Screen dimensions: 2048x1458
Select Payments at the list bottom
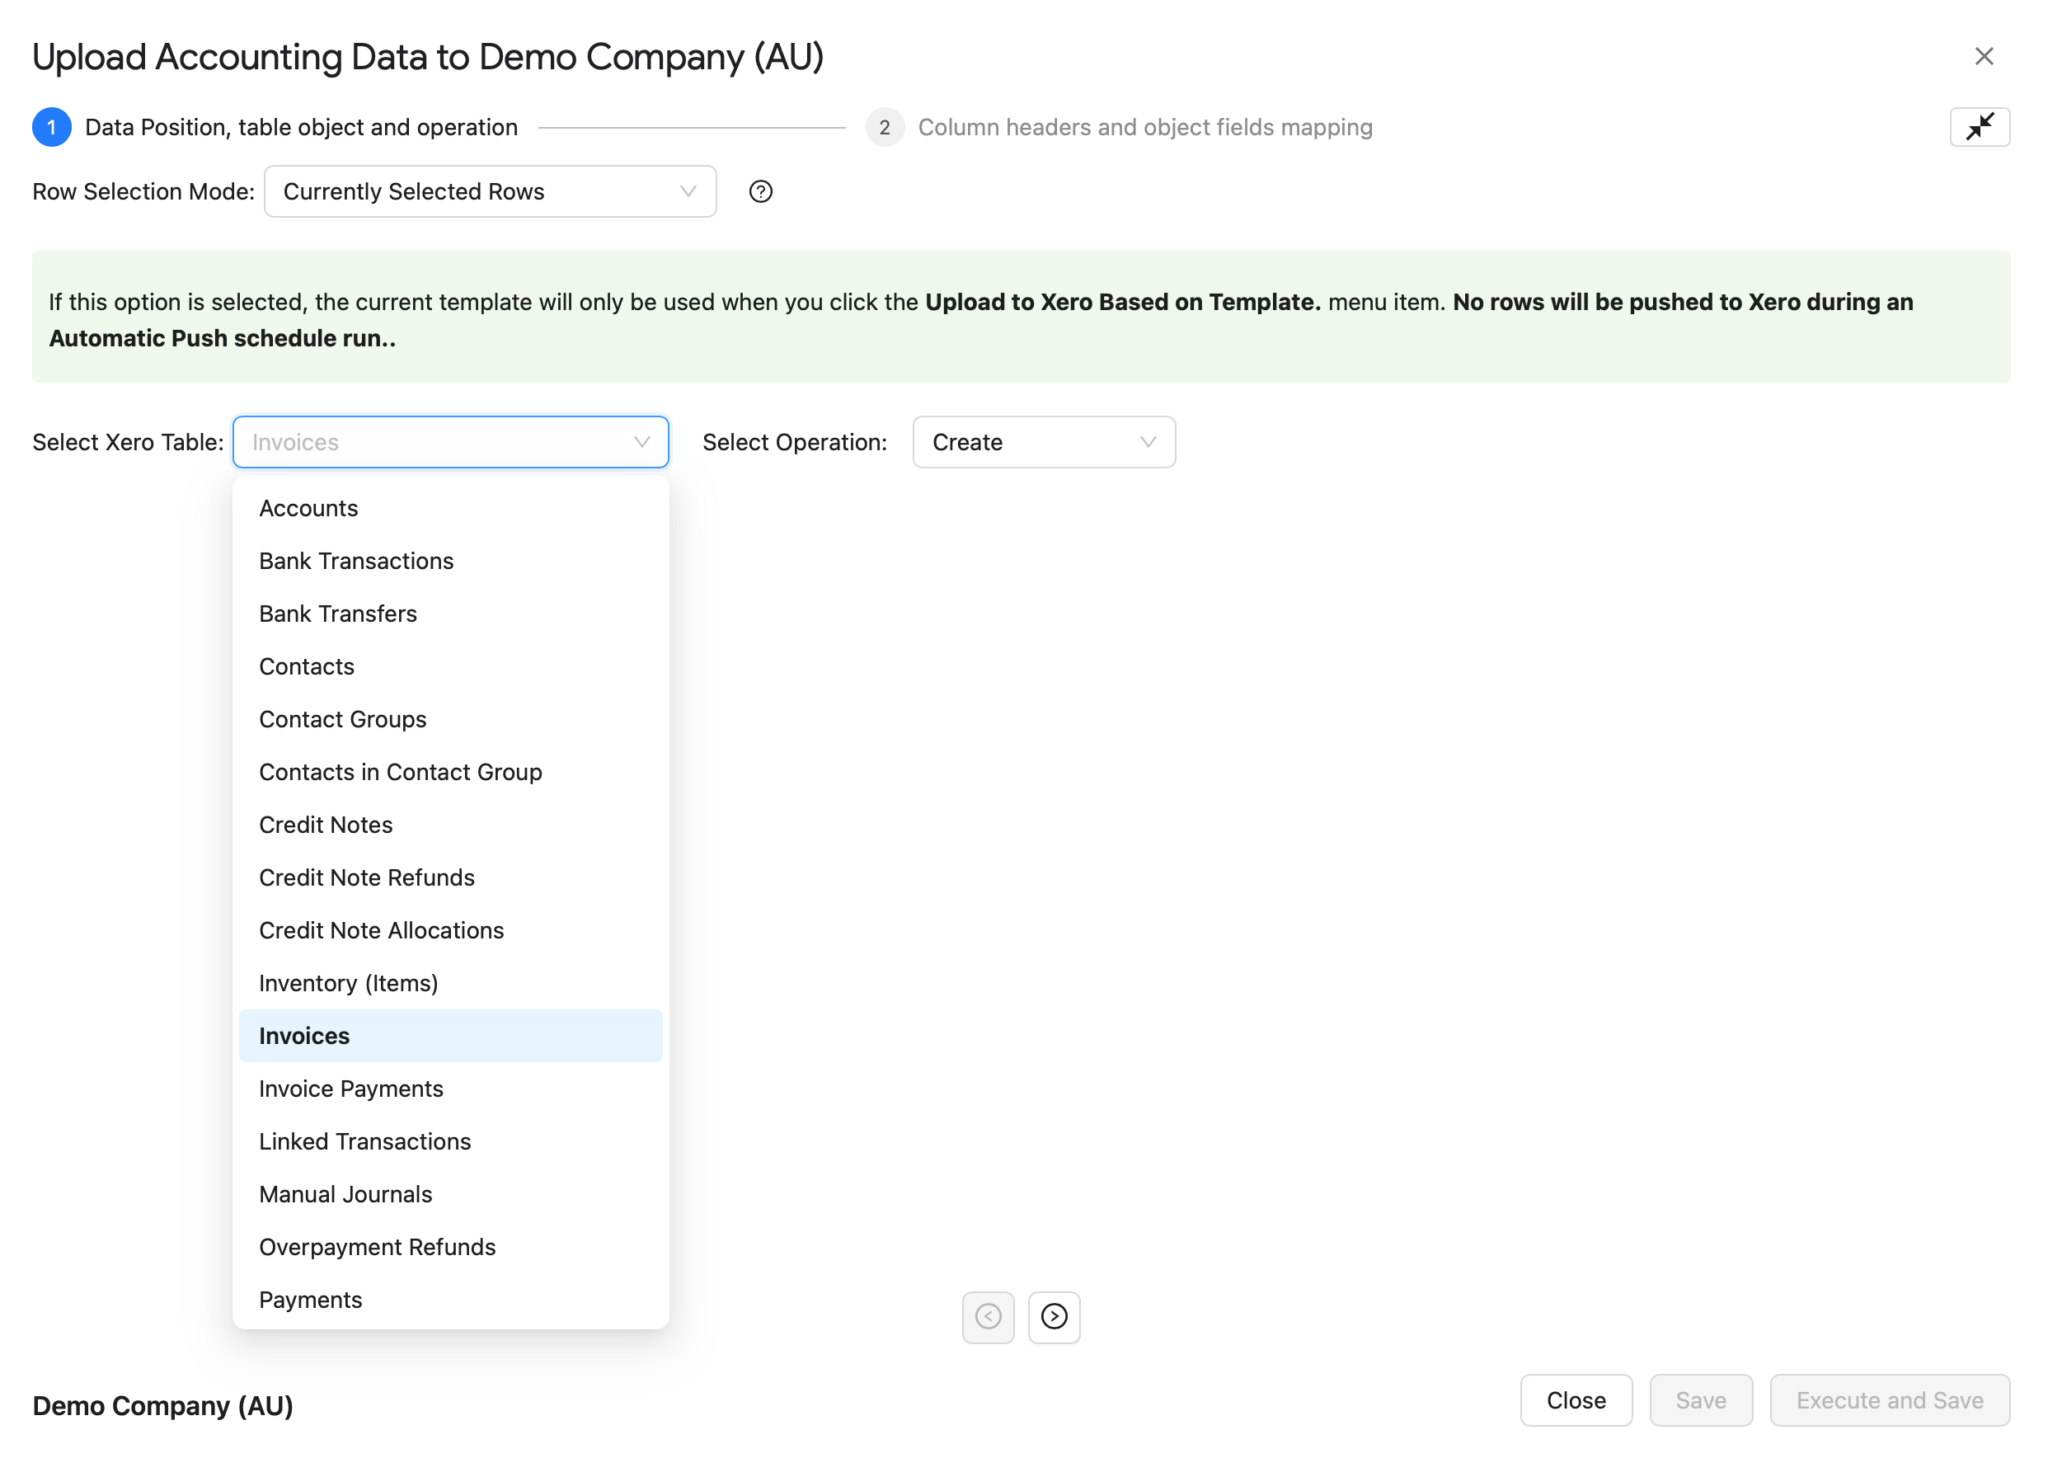coord(450,1300)
